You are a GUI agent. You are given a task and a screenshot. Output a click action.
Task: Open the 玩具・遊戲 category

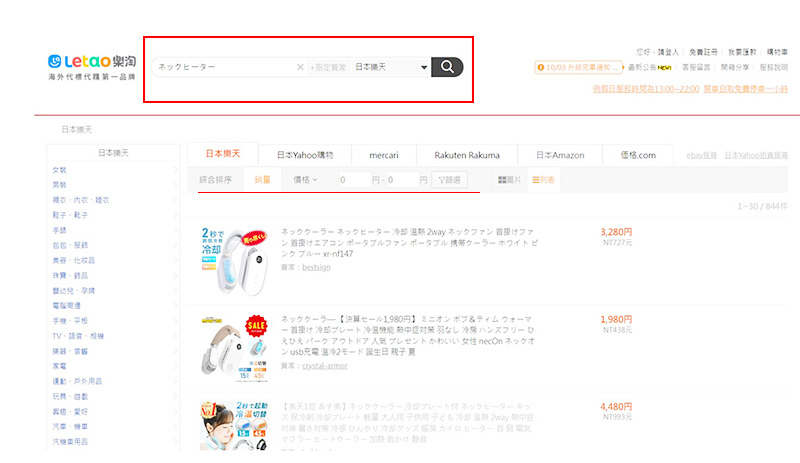click(70, 396)
